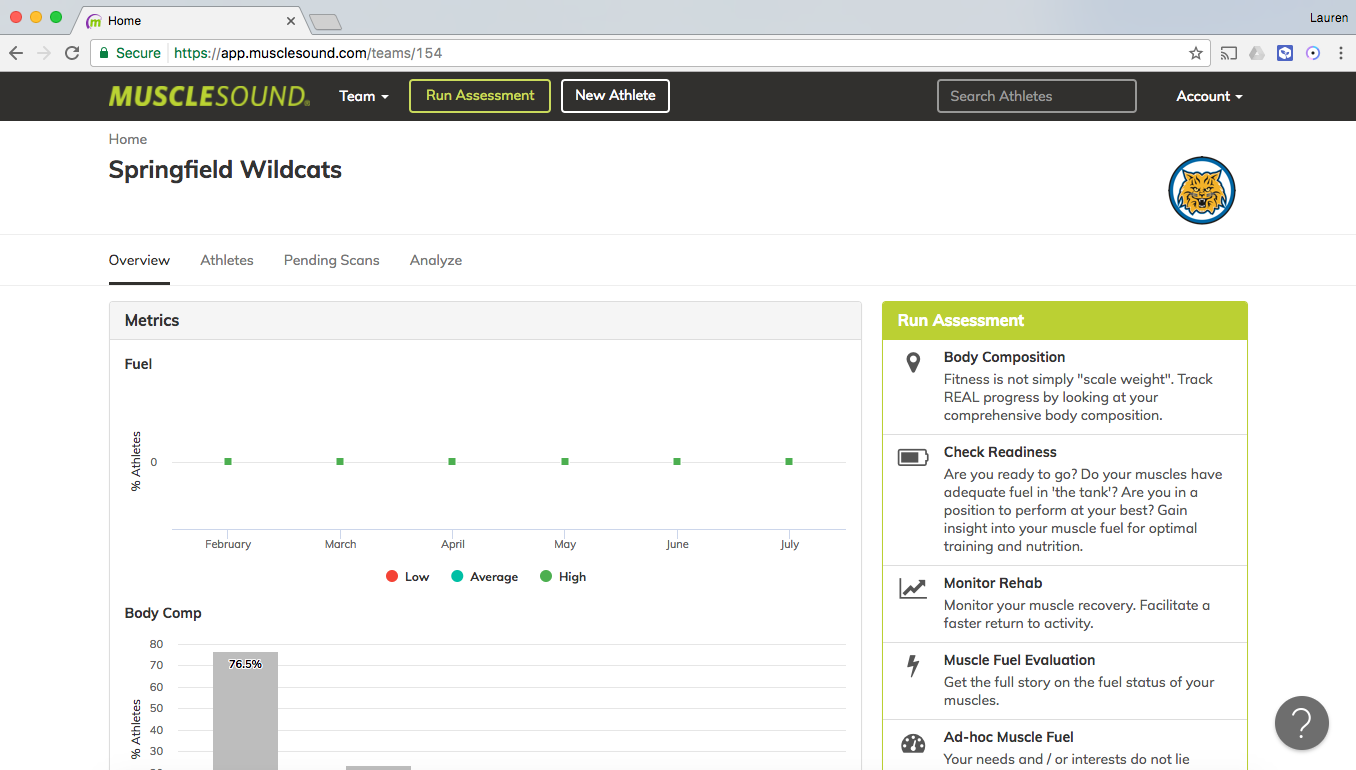1356x770 pixels.
Task: Toggle the Average legend series
Action: click(x=485, y=577)
